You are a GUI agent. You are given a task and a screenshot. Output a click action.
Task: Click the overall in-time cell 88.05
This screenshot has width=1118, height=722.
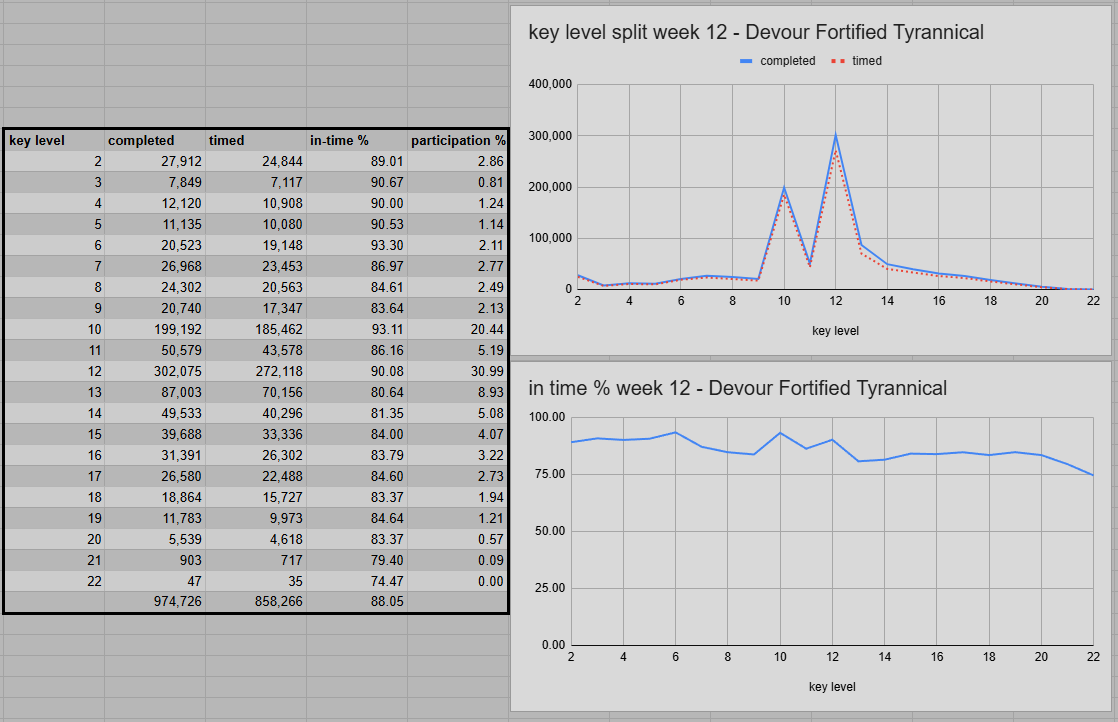(x=357, y=602)
